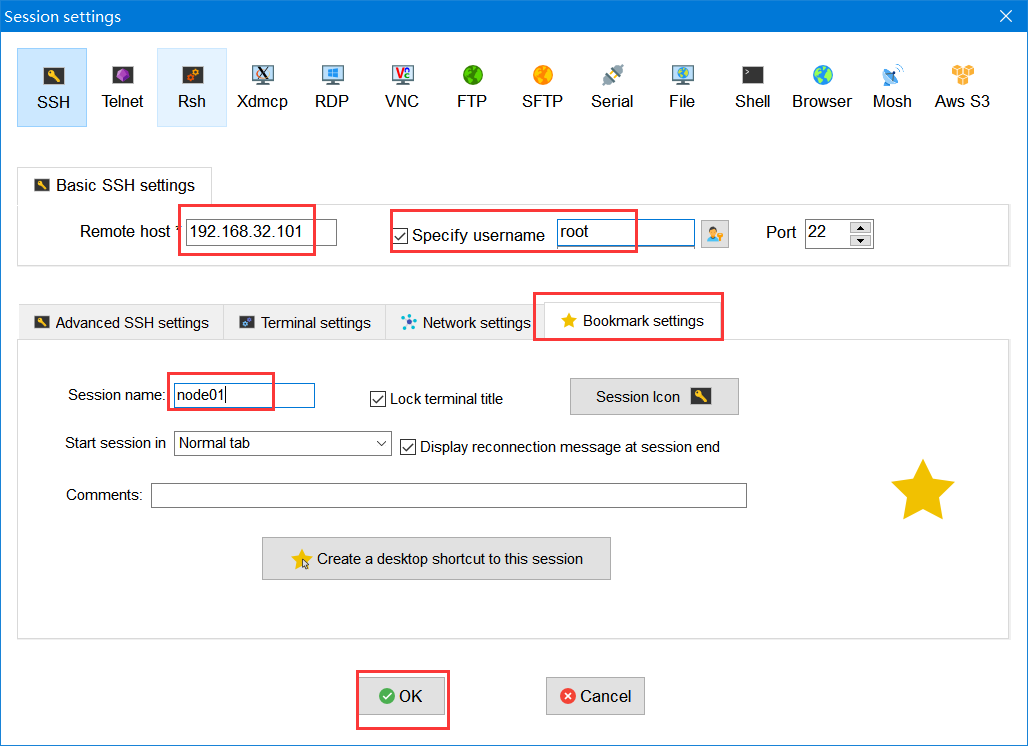Choose the FTP session type
The height and width of the screenshot is (746, 1028).
pos(472,87)
